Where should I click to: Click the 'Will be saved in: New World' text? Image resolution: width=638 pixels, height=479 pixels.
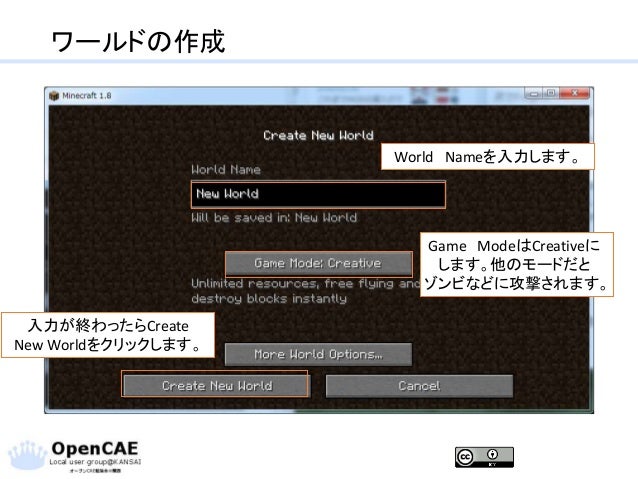coord(274,218)
